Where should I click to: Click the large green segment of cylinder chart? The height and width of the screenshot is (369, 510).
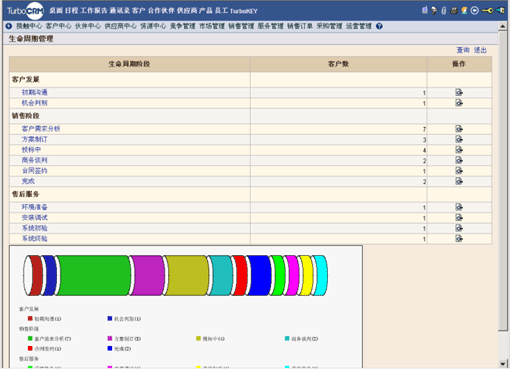pyautogui.click(x=93, y=275)
